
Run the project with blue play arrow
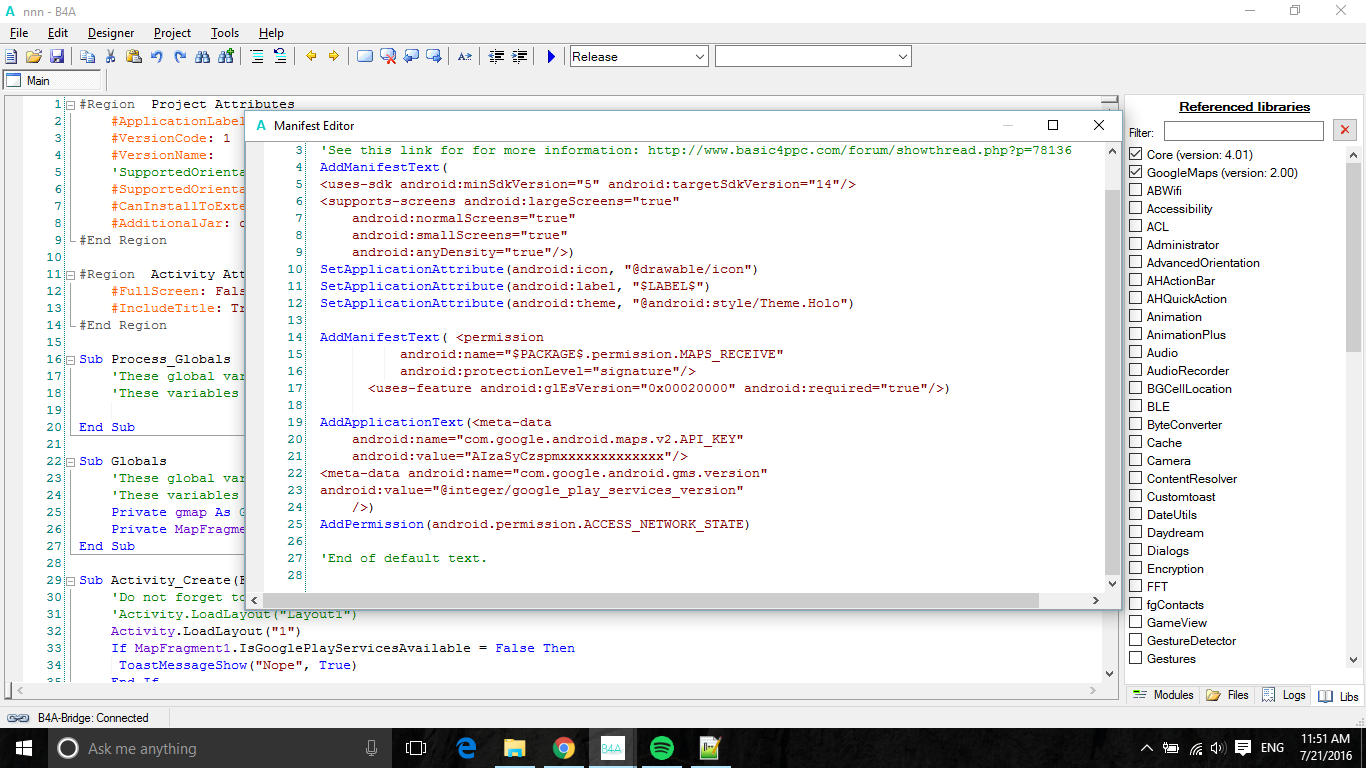pyautogui.click(x=550, y=57)
